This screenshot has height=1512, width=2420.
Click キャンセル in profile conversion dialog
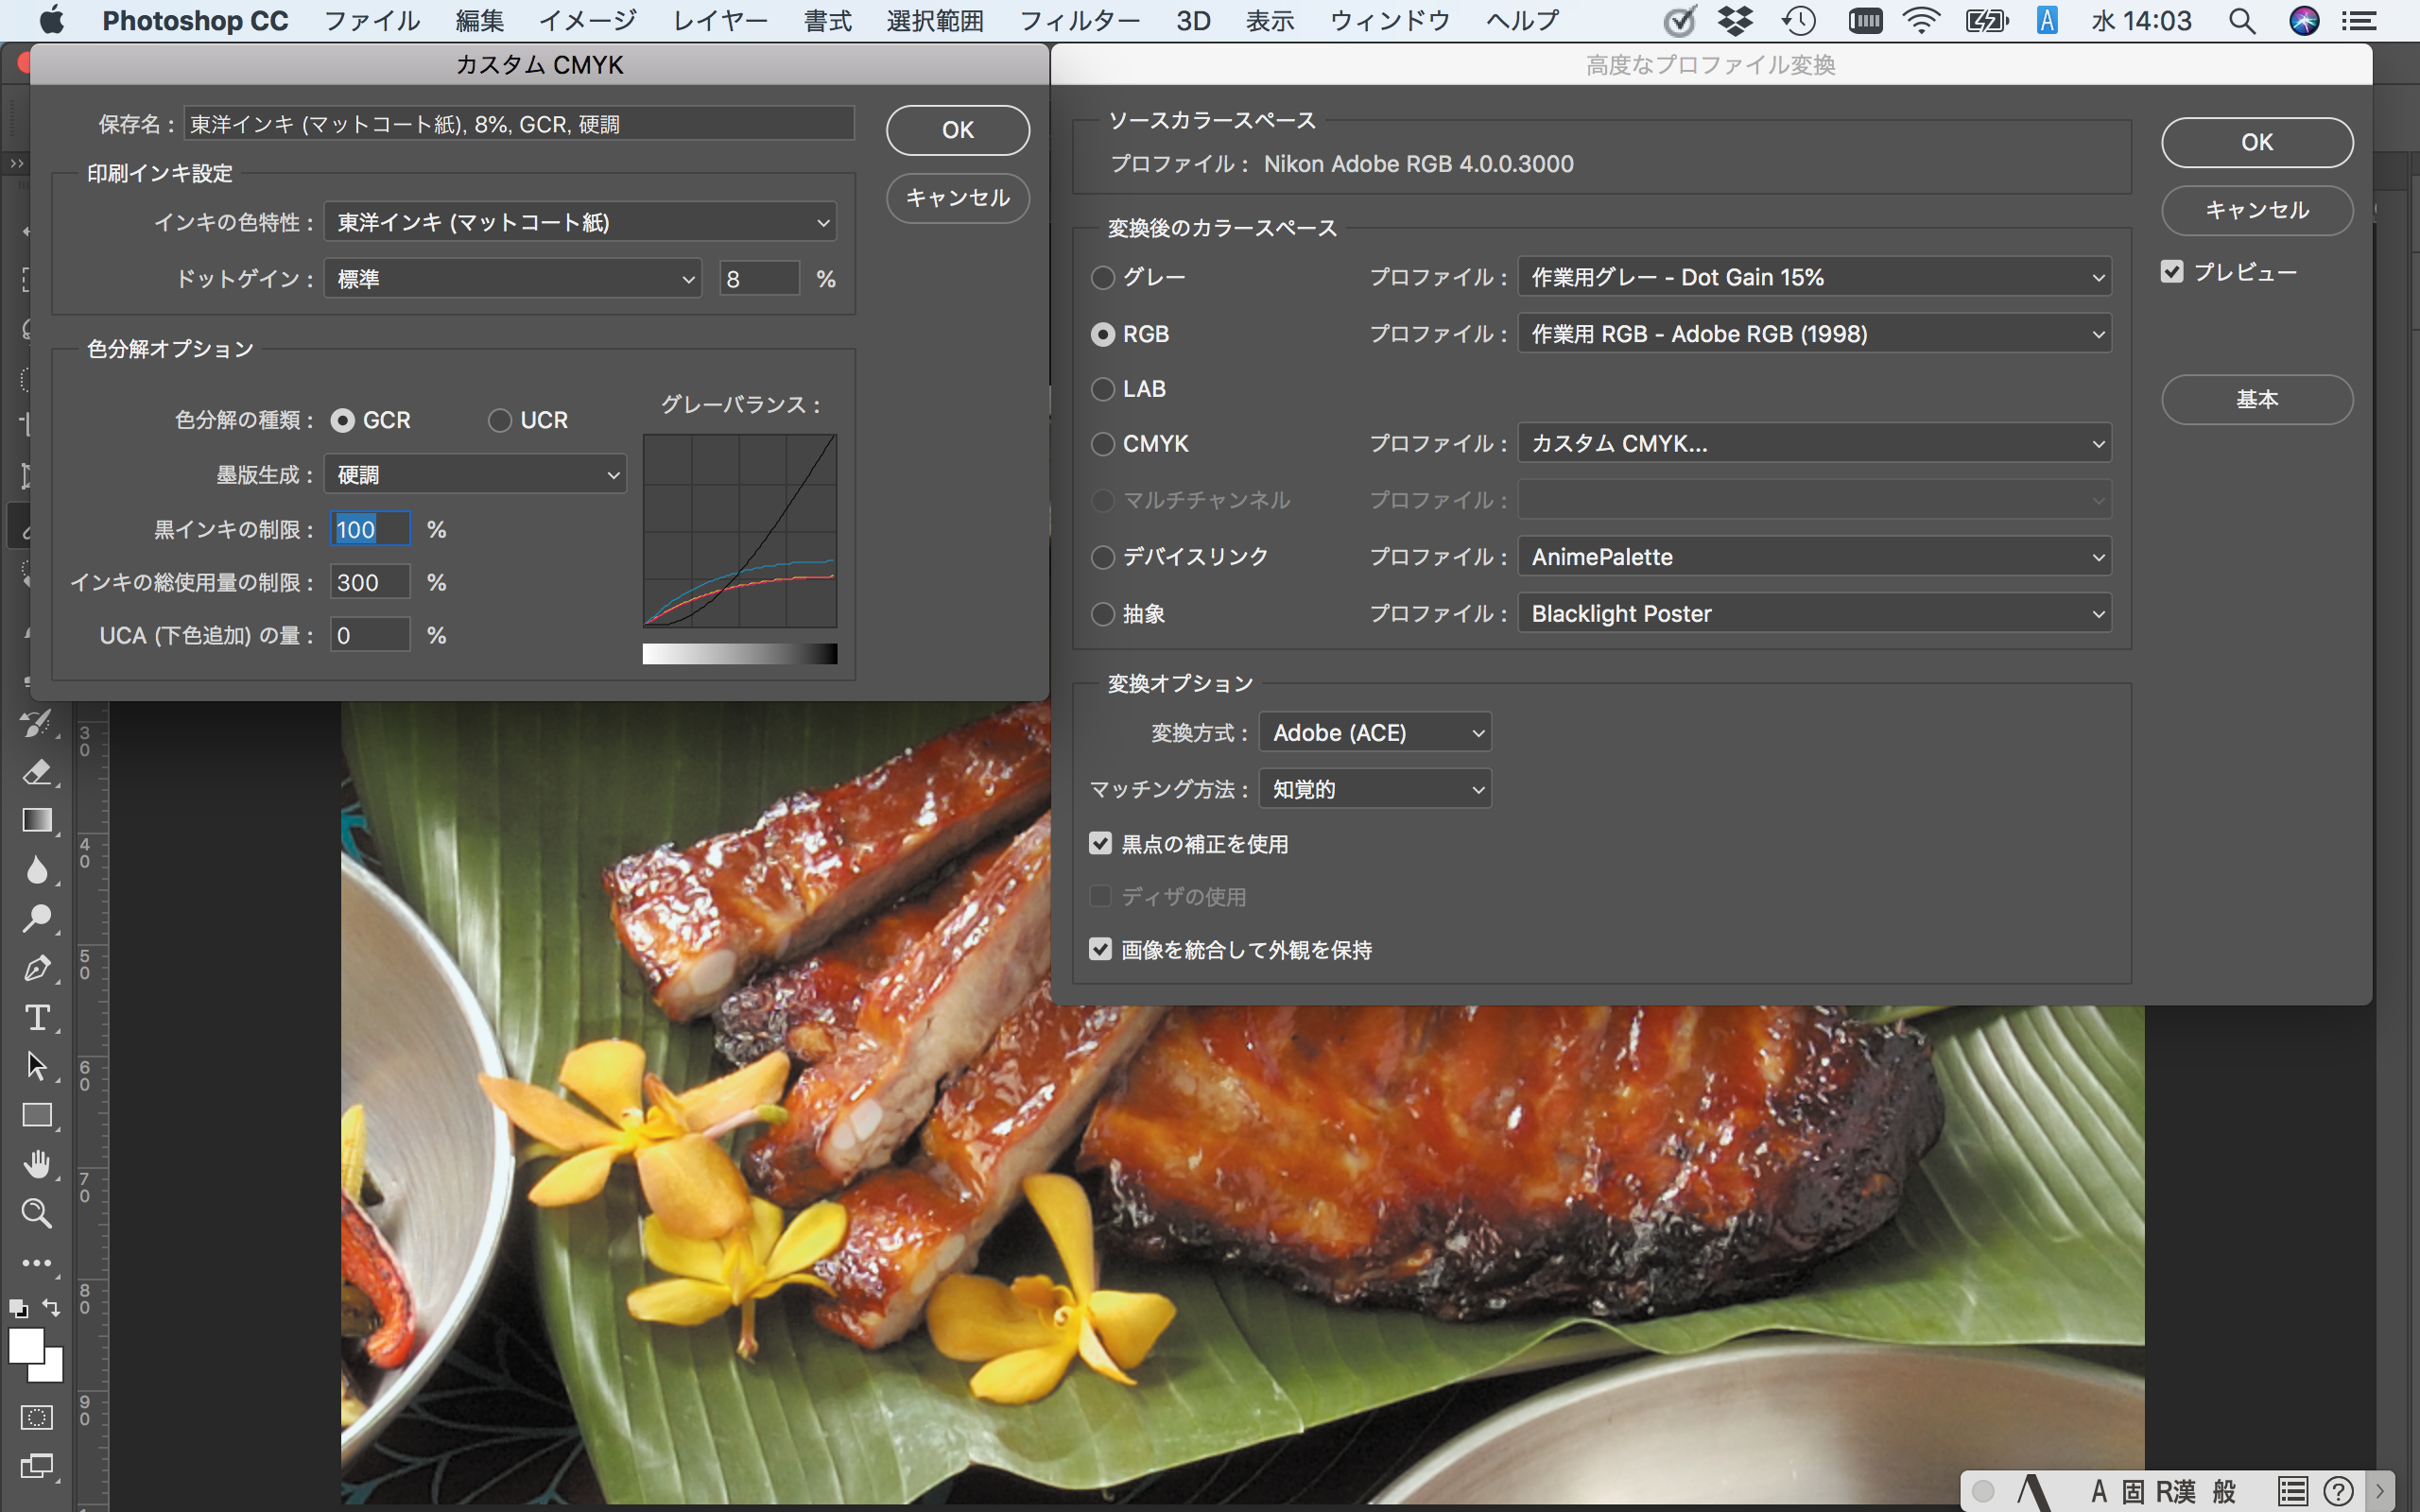tap(2257, 210)
